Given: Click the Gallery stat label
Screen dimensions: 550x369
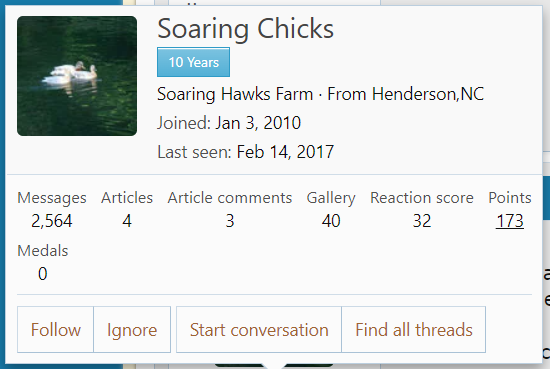Looking at the screenshot, I should tap(331, 198).
